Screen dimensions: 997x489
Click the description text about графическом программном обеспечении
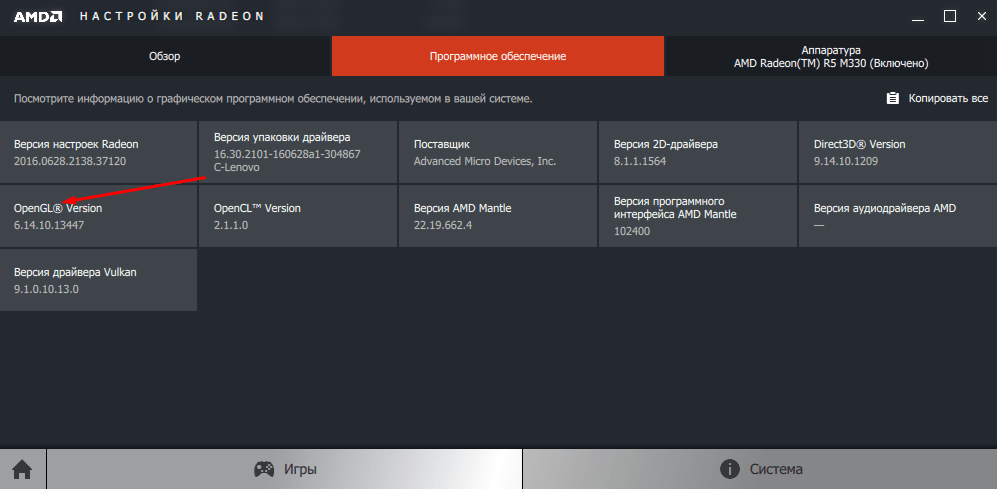click(273, 99)
